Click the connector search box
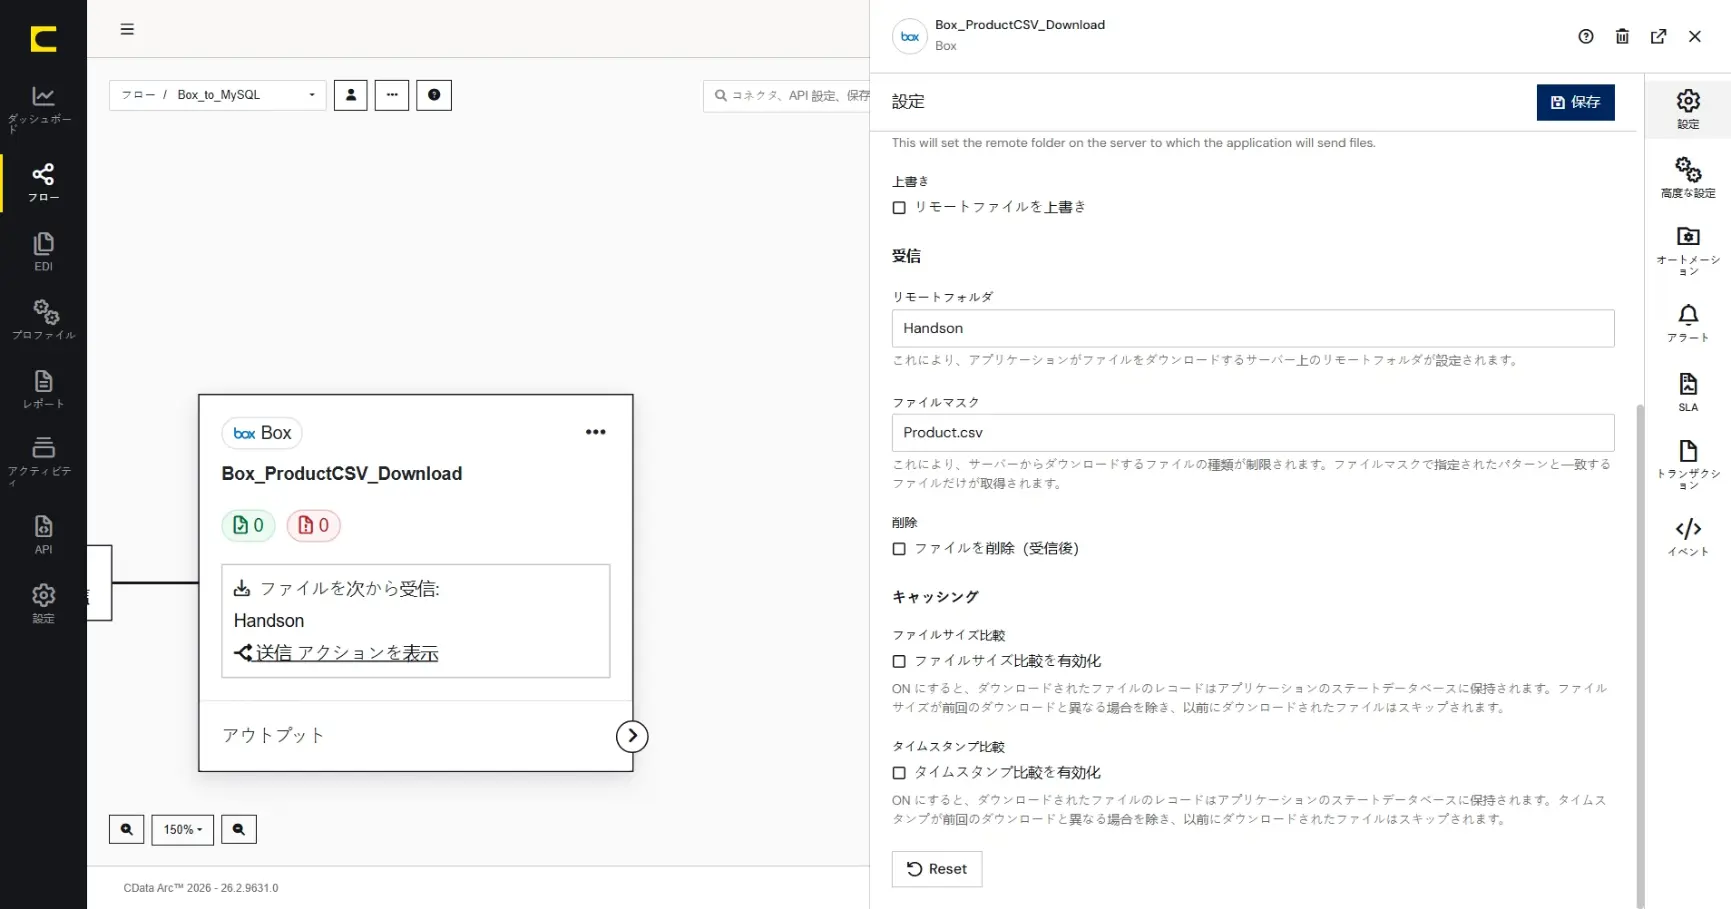This screenshot has width=1731, height=909. click(787, 96)
